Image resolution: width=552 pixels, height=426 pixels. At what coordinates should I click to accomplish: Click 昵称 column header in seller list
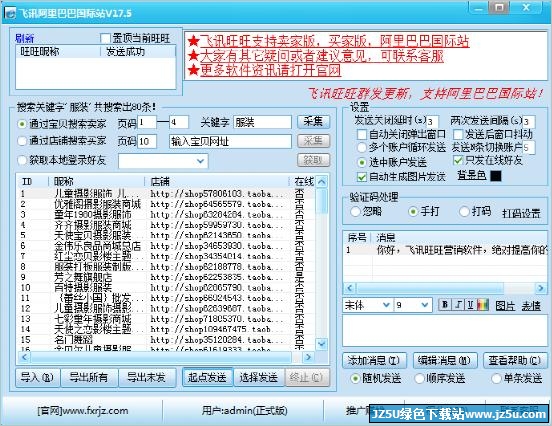[x=96, y=182]
